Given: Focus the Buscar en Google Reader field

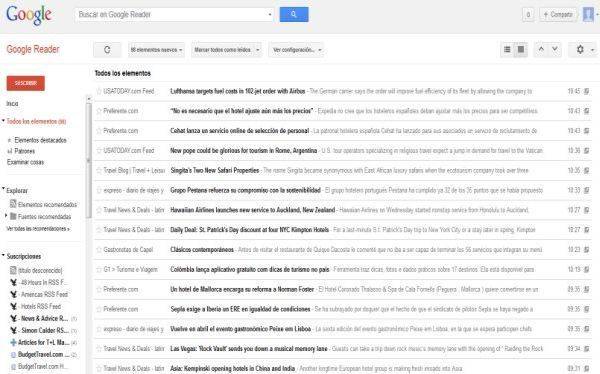Looking at the screenshot, I should (171, 15).
